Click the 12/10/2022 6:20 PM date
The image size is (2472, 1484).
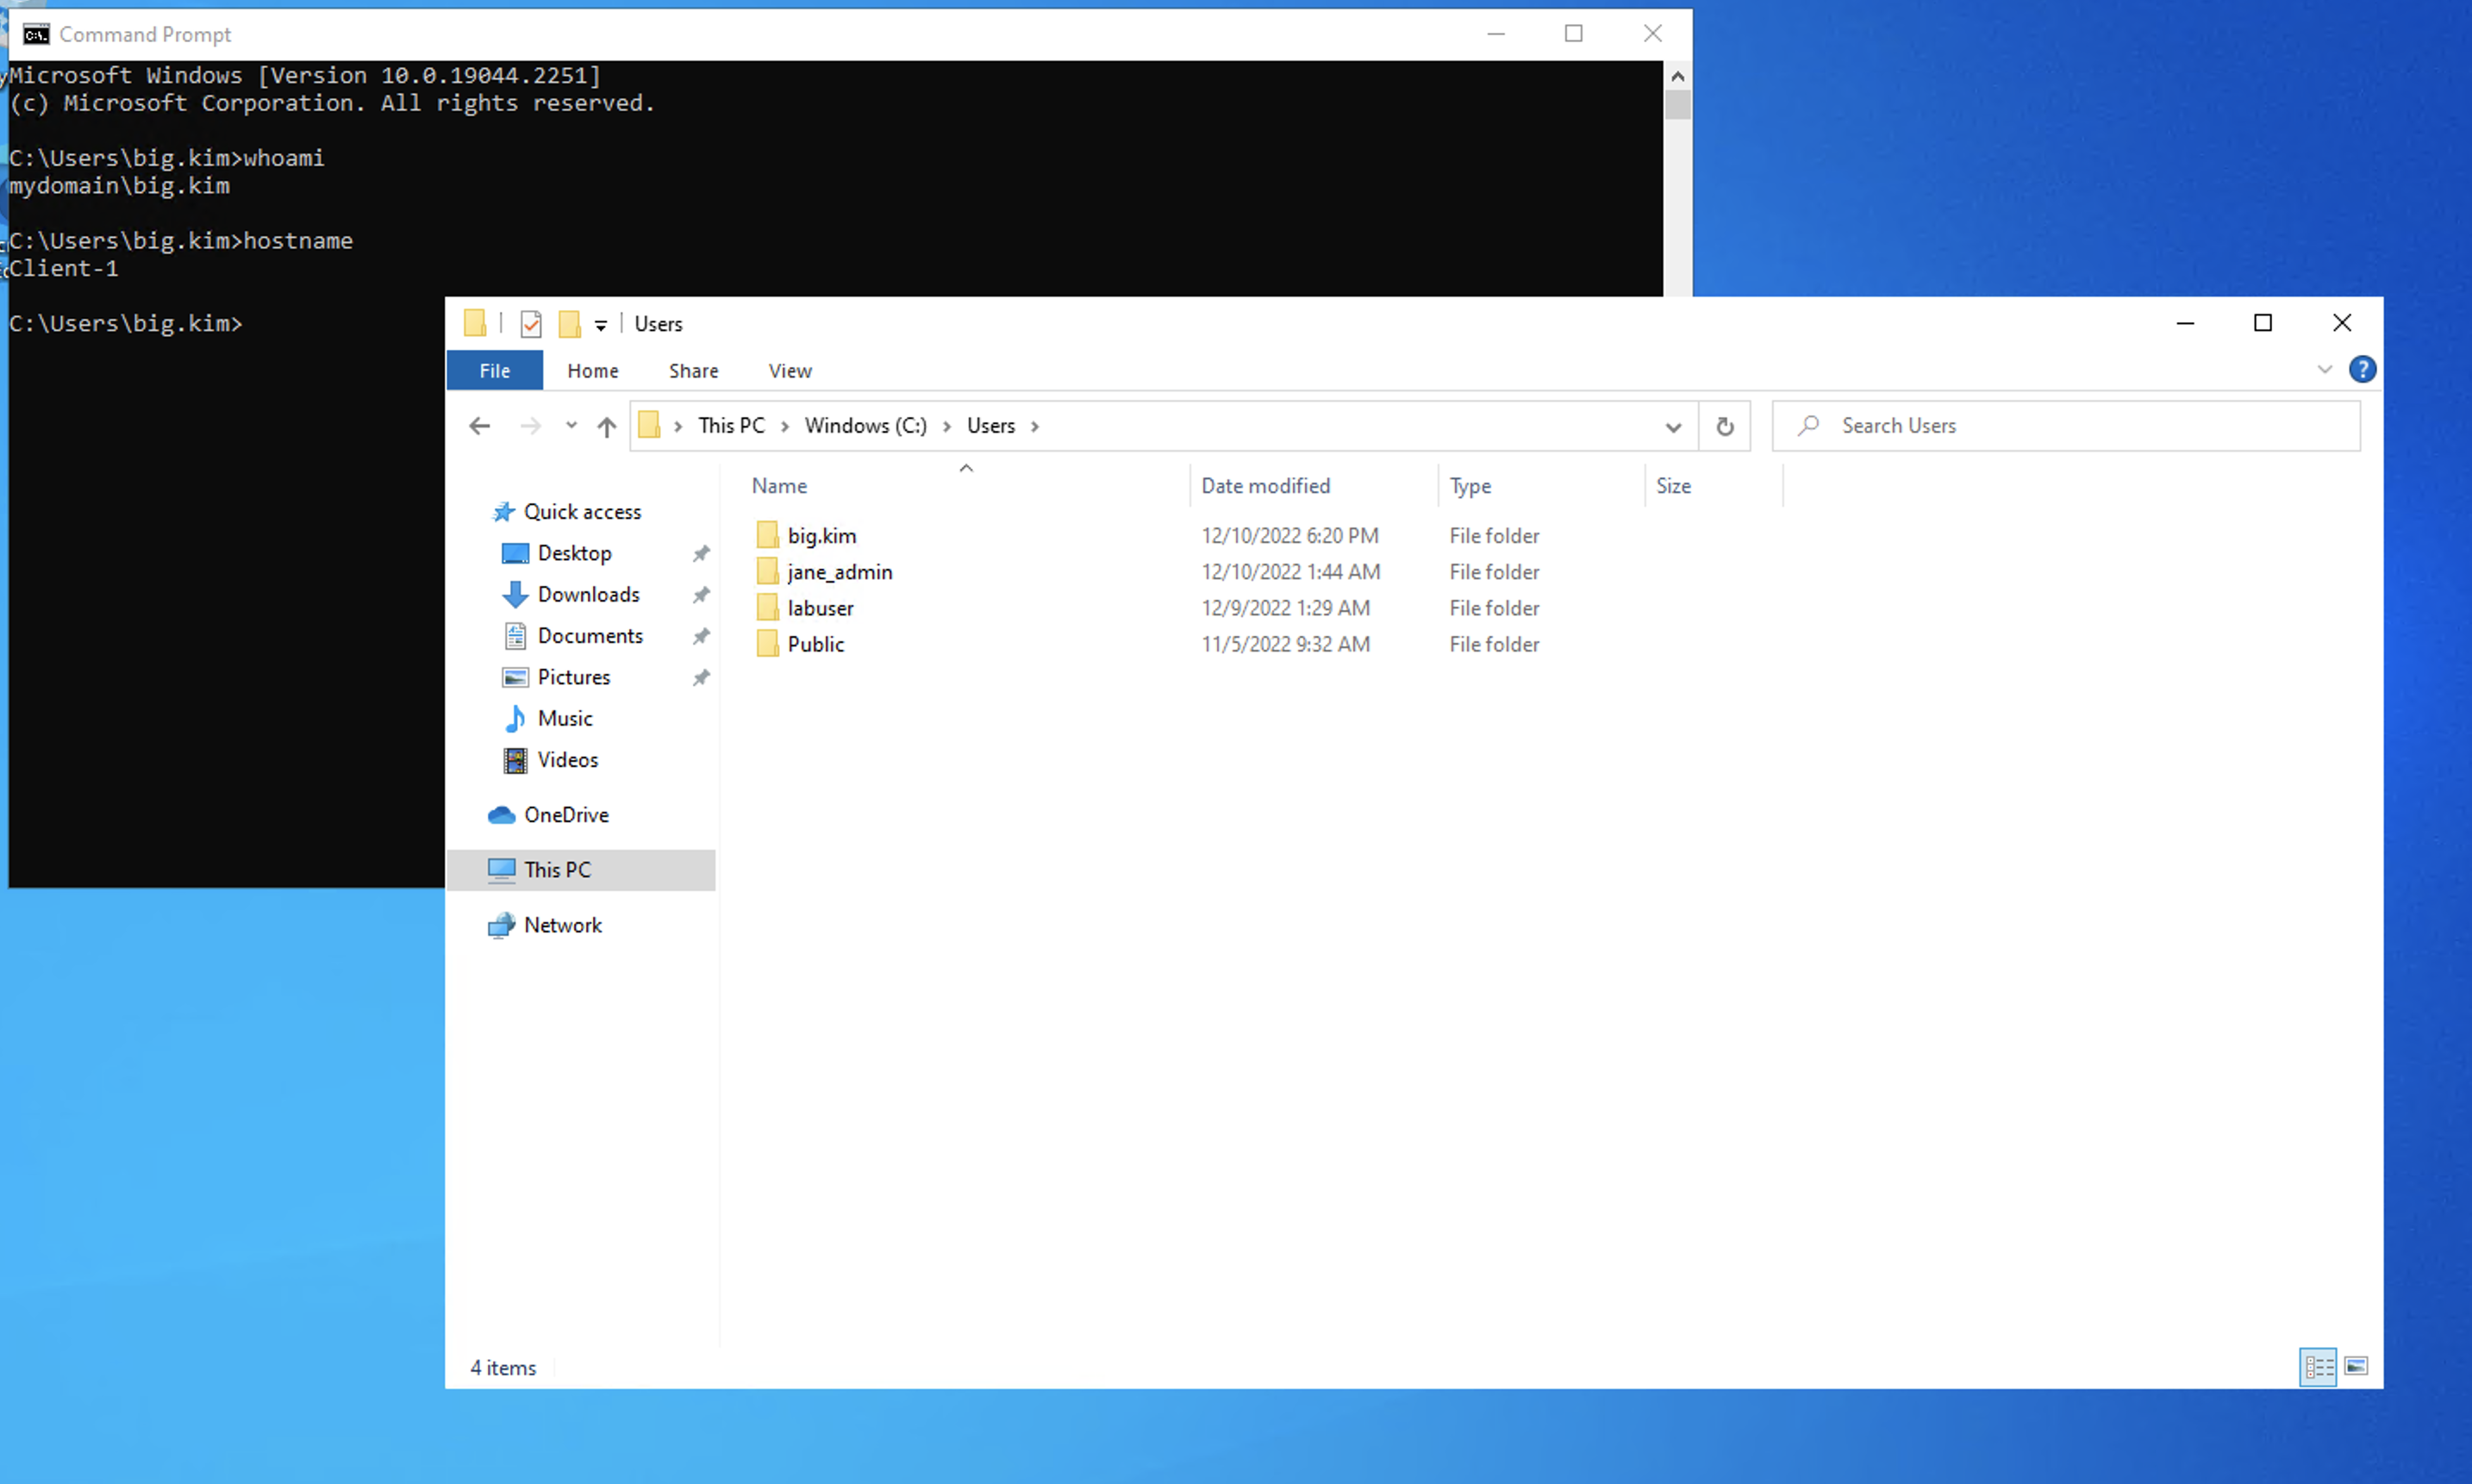click(x=1289, y=535)
